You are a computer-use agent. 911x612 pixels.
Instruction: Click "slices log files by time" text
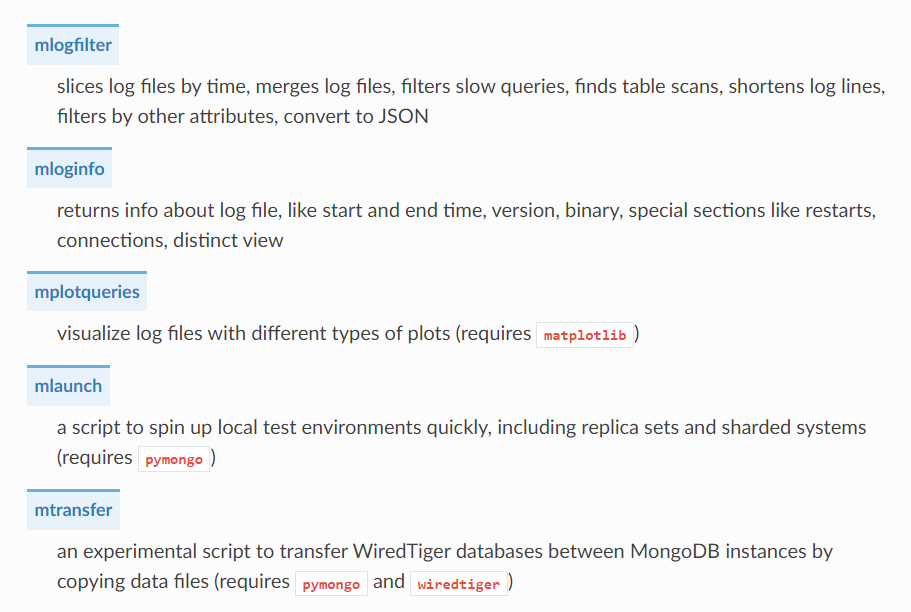click(x=153, y=86)
